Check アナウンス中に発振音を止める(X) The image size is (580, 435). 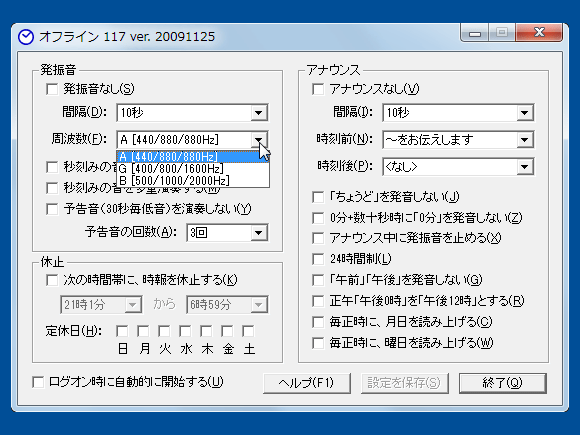[x=318, y=238]
